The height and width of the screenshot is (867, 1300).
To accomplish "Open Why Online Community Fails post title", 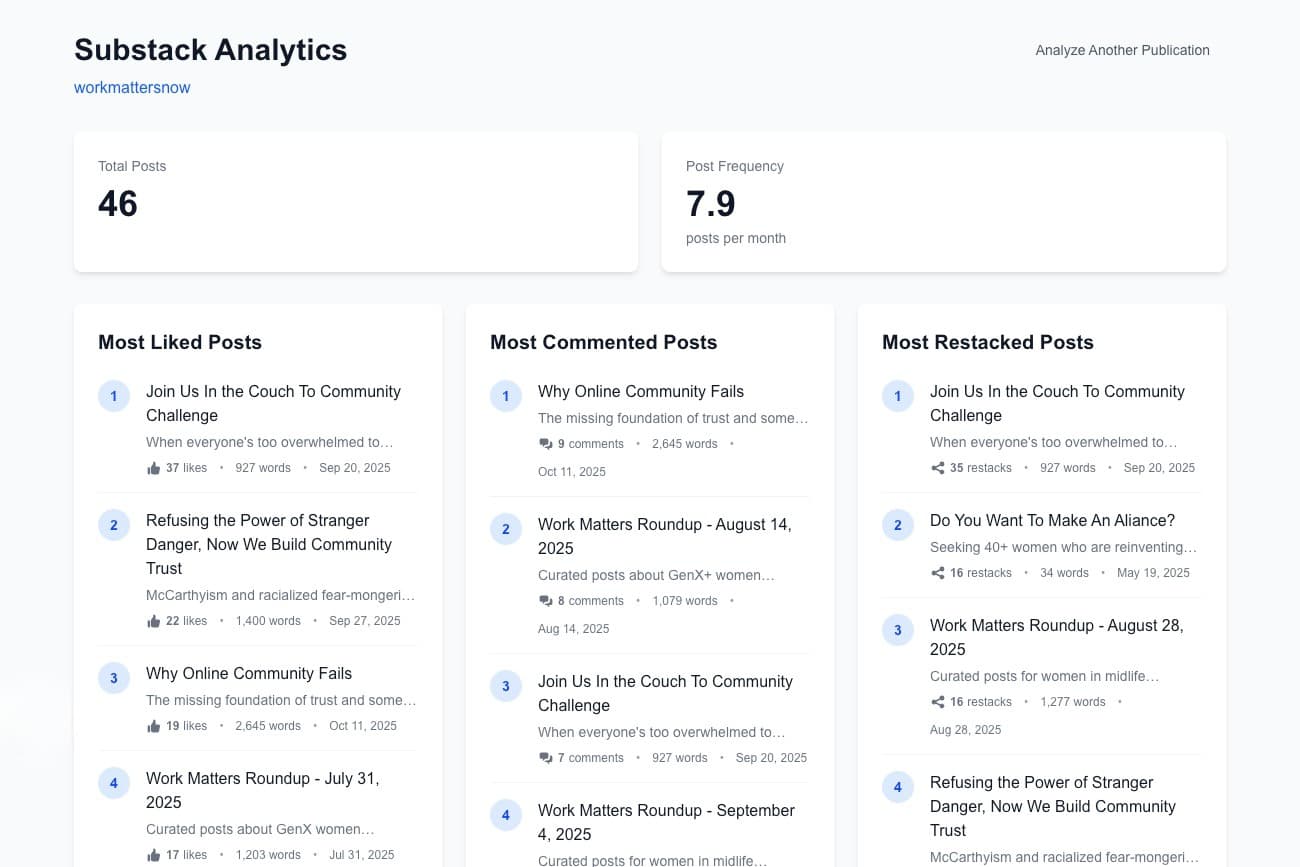I will pos(641,391).
